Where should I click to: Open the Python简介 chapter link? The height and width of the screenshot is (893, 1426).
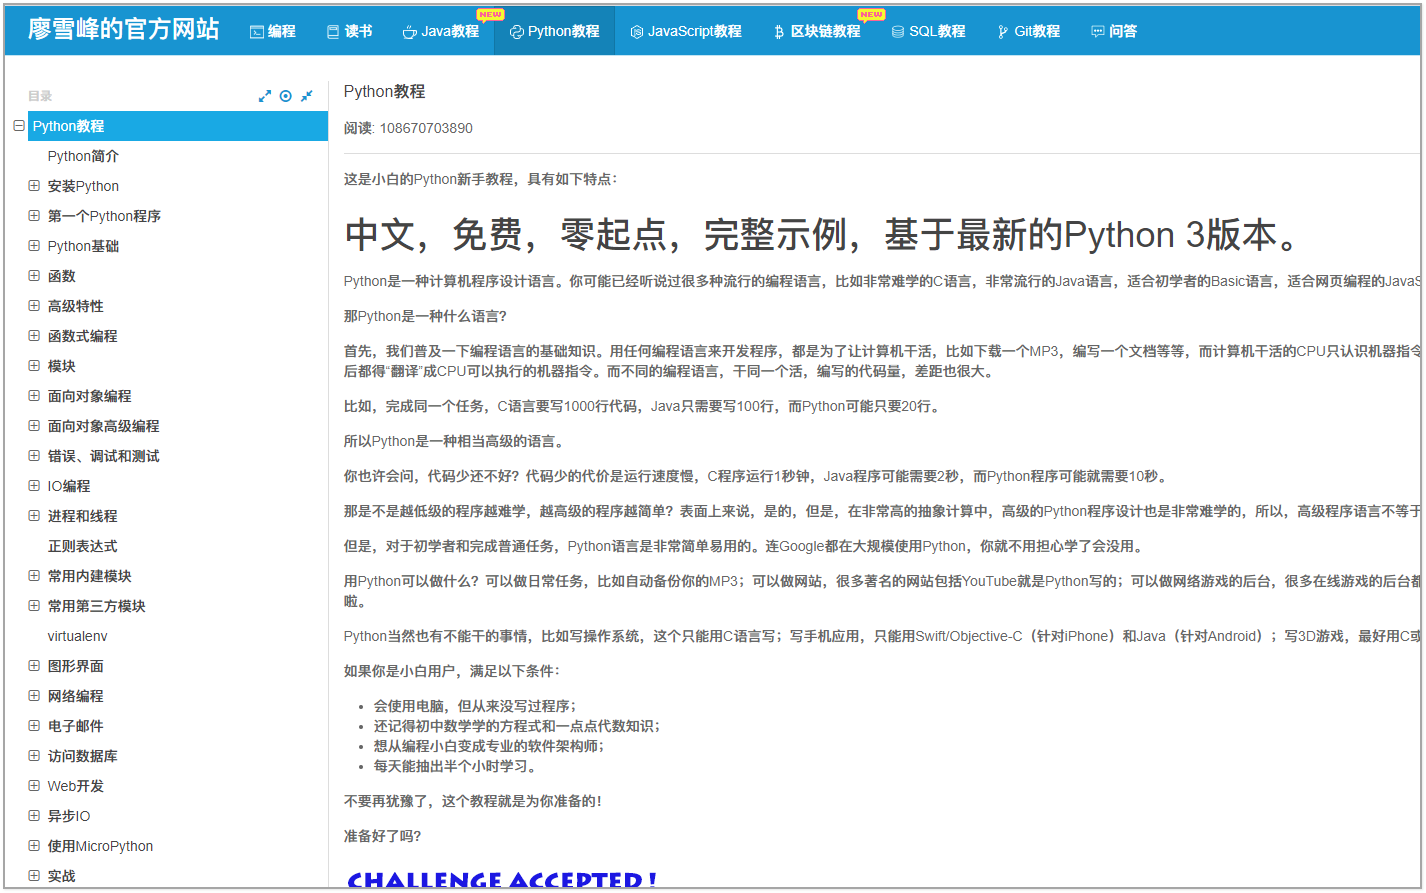click(x=83, y=156)
